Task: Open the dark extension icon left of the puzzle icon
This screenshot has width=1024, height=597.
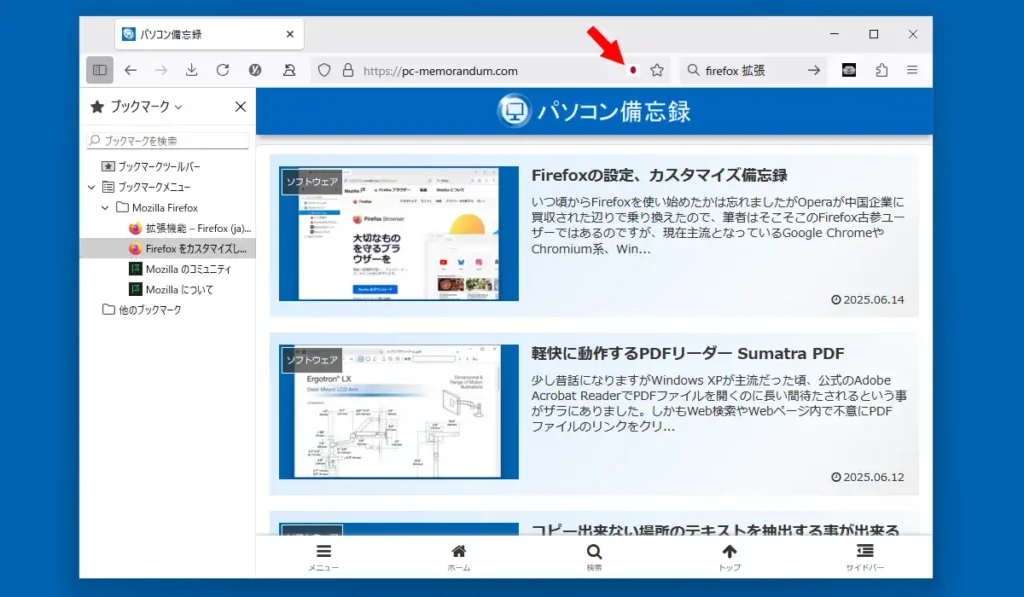Action: pyautogui.click(x=848, y=70)
